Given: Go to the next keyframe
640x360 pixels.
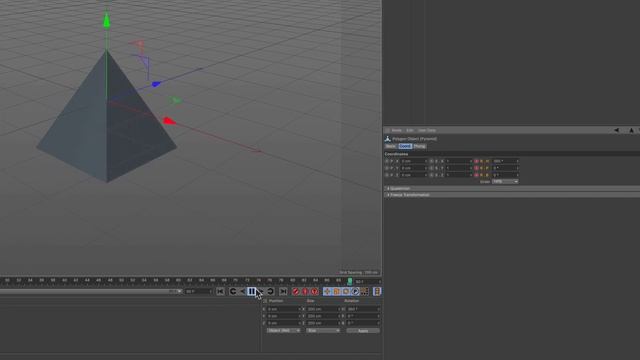Looking at the screenshot, I should pos(270,291).
